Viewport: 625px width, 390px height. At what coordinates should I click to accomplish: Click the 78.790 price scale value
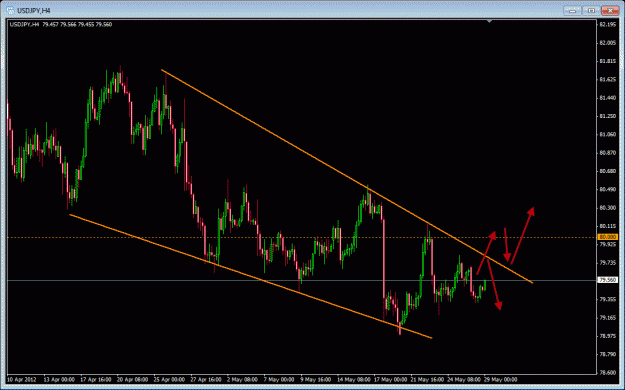(608, 354)
